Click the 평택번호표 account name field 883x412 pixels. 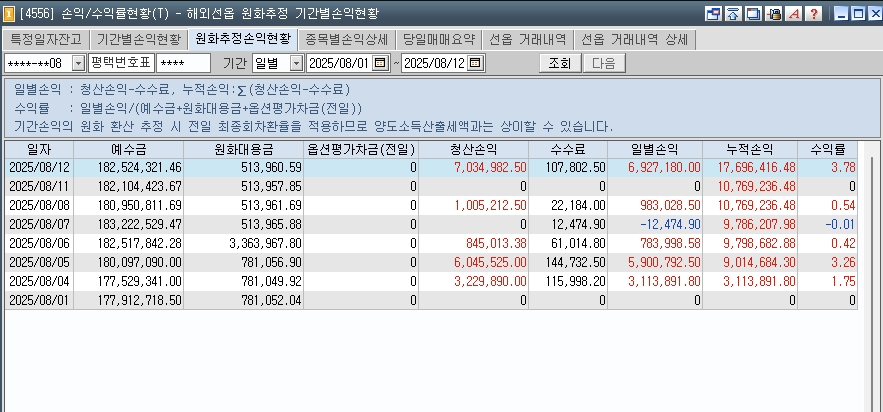click(x=121, y=63)
